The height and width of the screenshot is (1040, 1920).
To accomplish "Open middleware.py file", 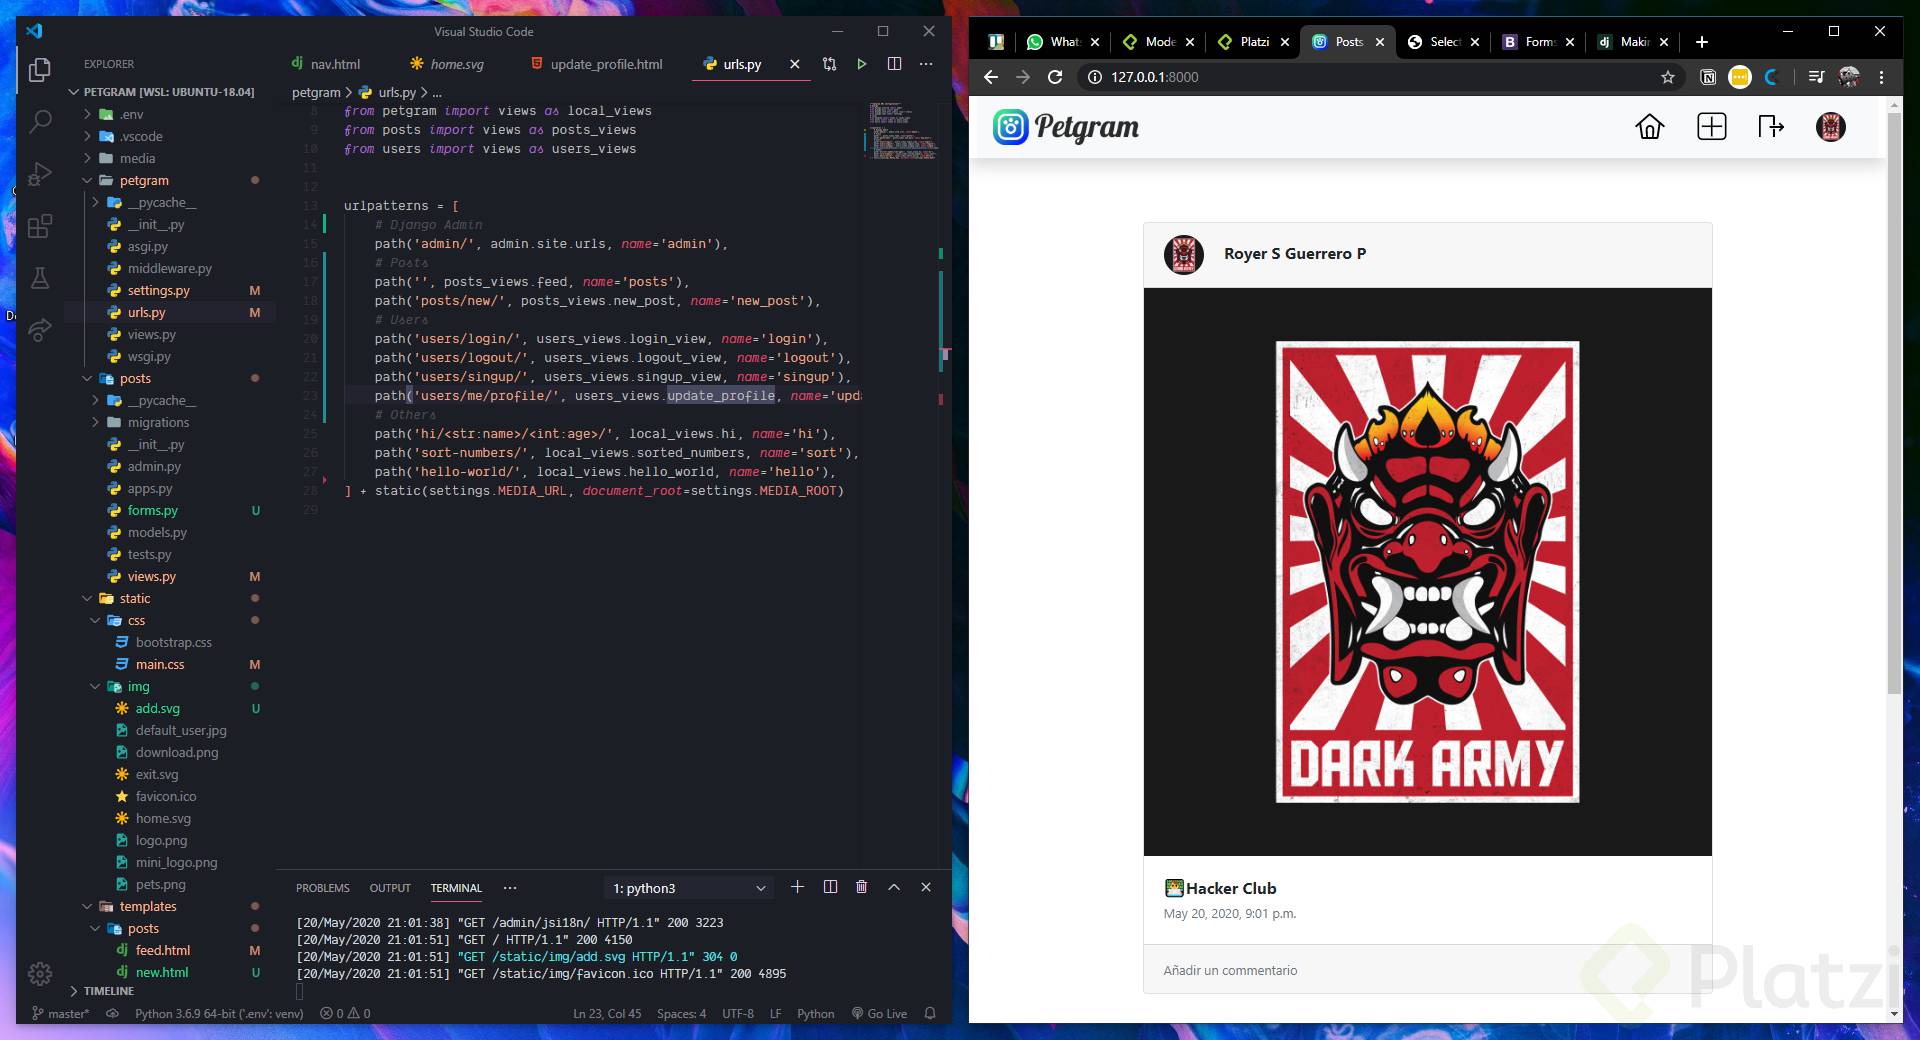I will 169,268.
